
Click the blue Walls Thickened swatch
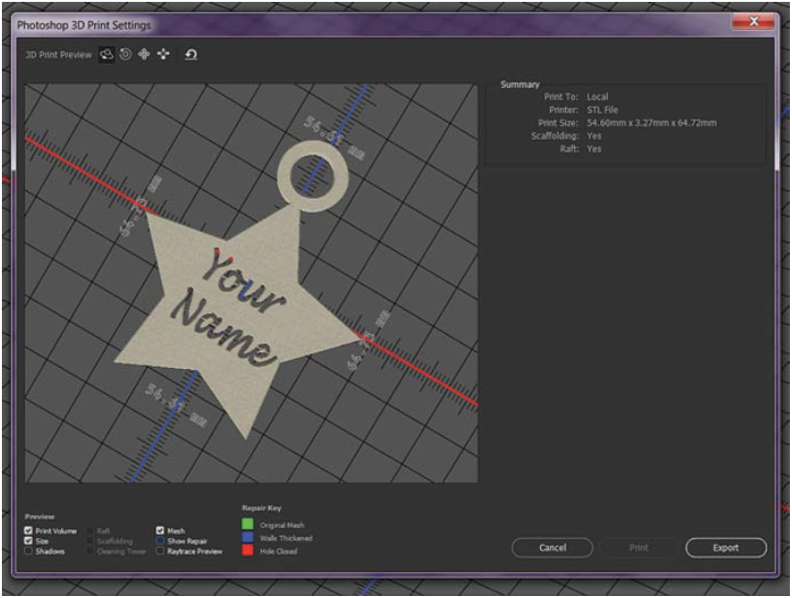247,538
